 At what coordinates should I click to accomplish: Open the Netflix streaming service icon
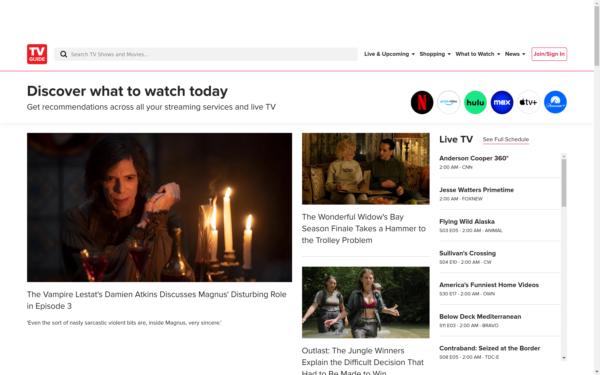click(x=422, y=102)
